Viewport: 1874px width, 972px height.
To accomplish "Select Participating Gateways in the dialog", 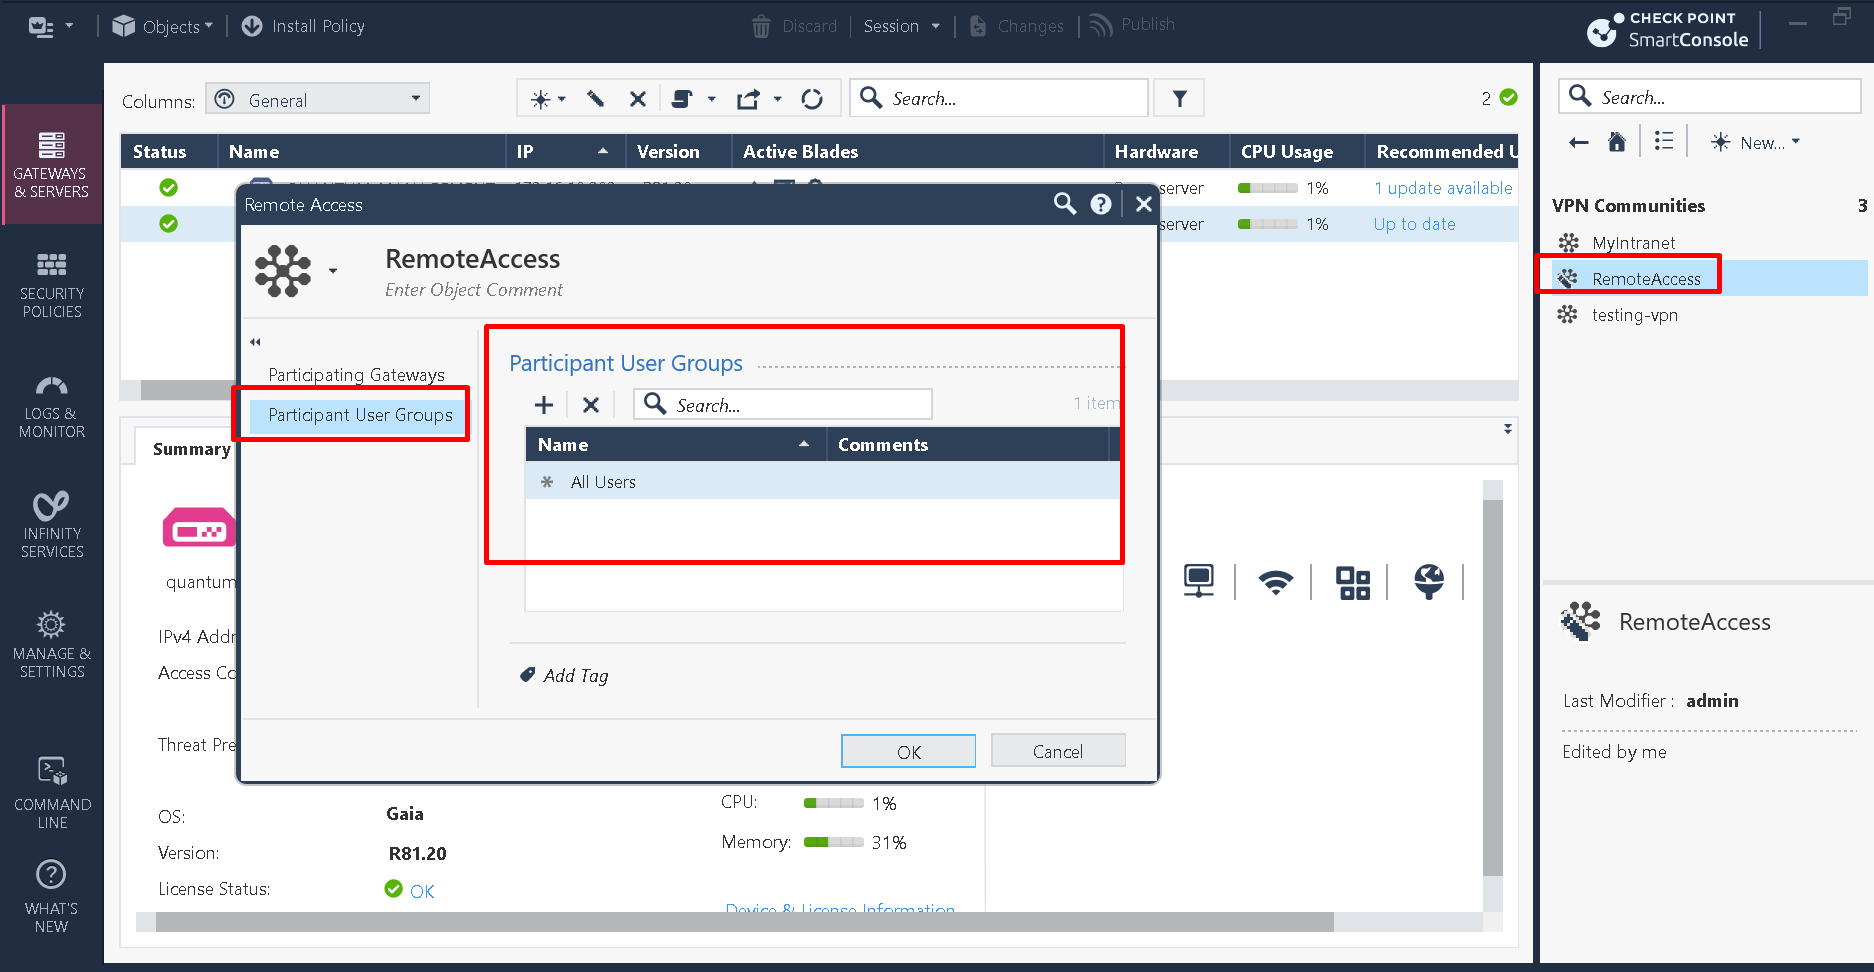I will tap(356, 374).
